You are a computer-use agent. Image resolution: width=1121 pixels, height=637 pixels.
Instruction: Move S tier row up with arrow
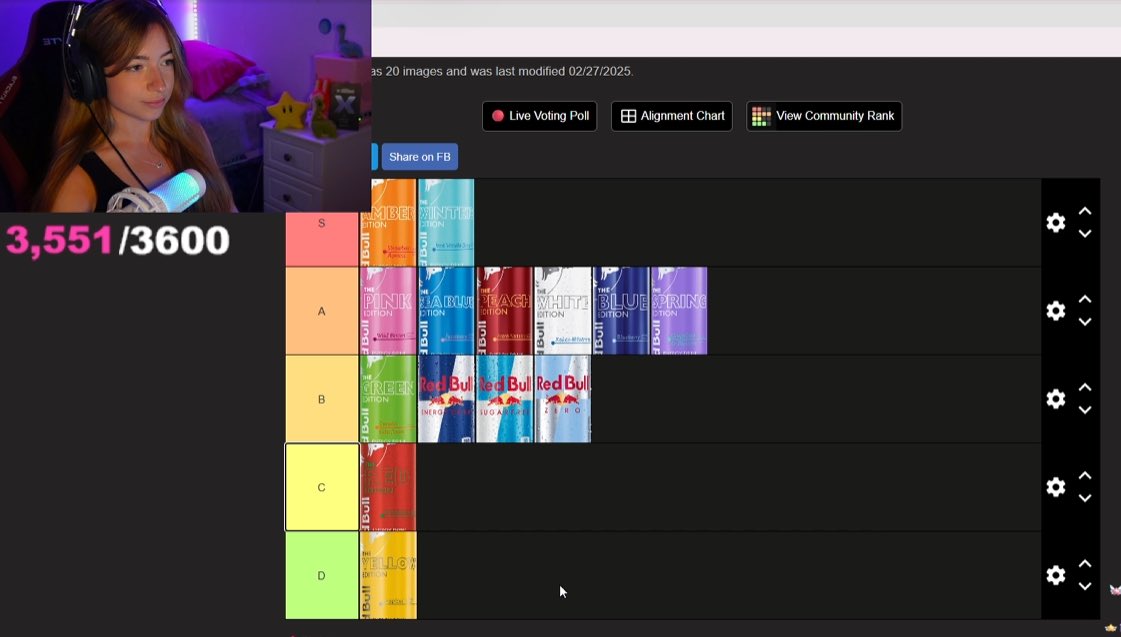click(1085, 212)
